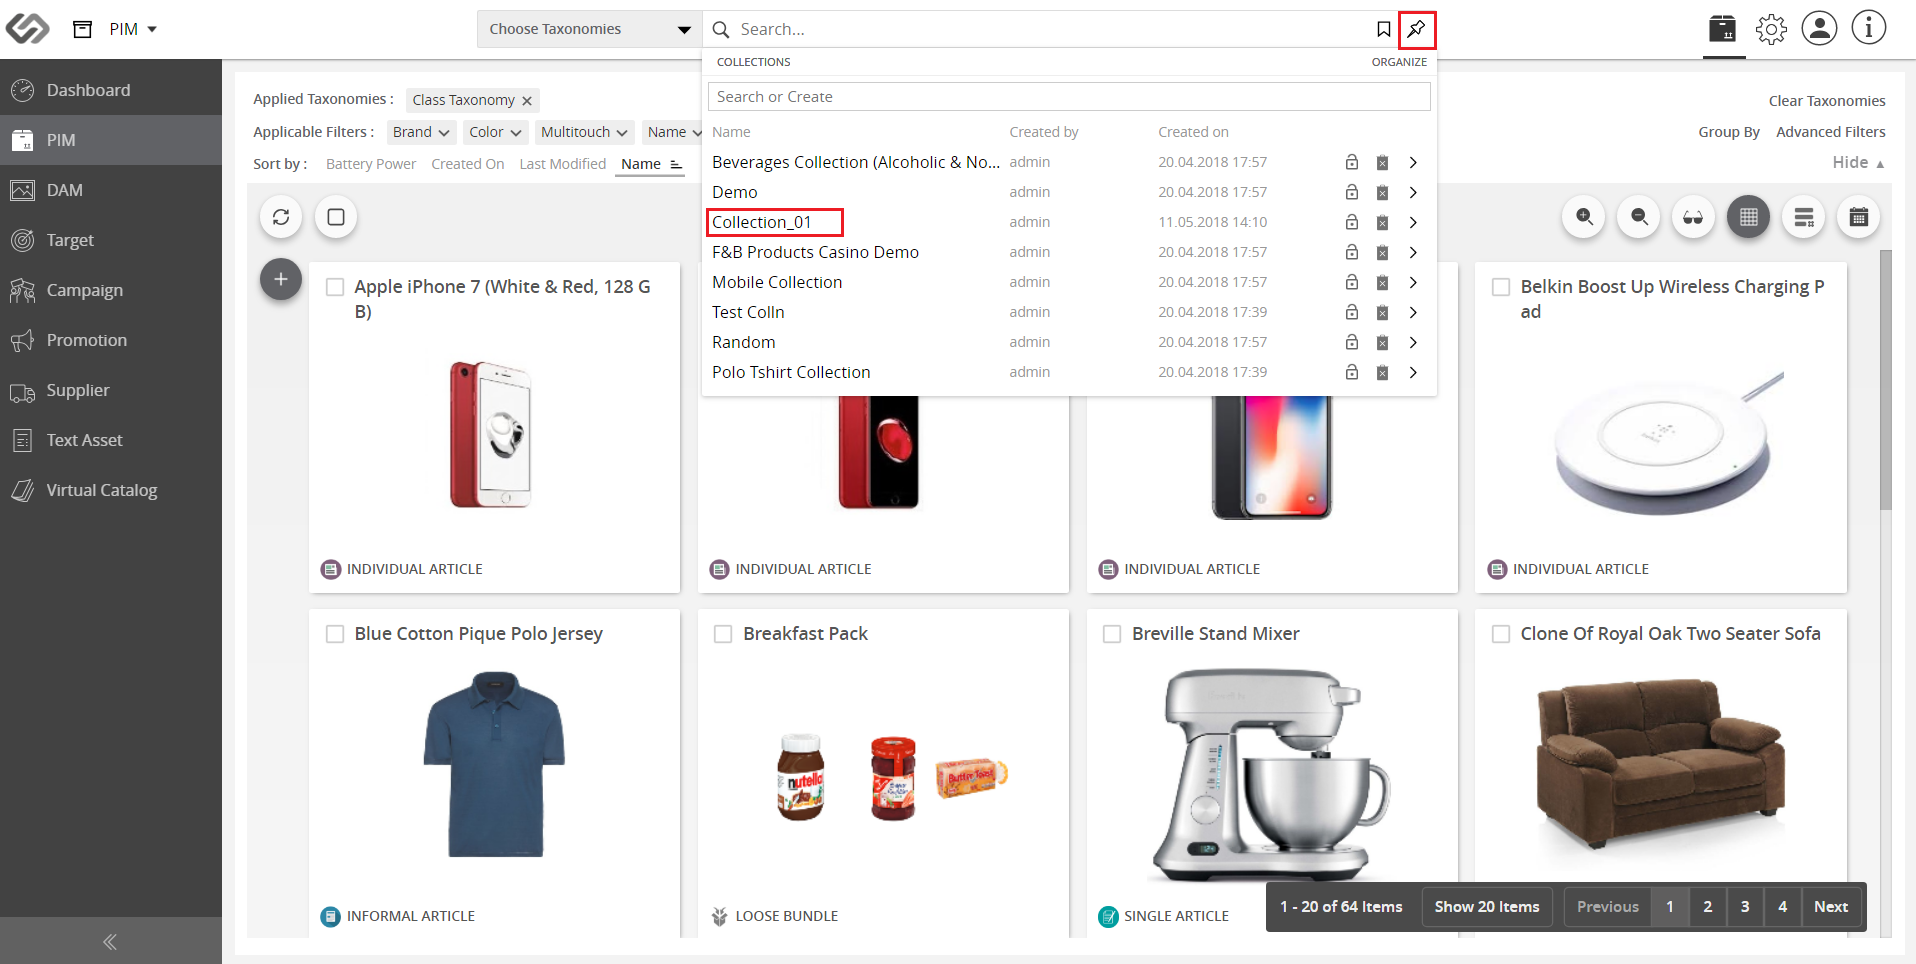Click the glasses view button
Image resolution: width=1916 pixels, height=964 pixels.
1693,217
